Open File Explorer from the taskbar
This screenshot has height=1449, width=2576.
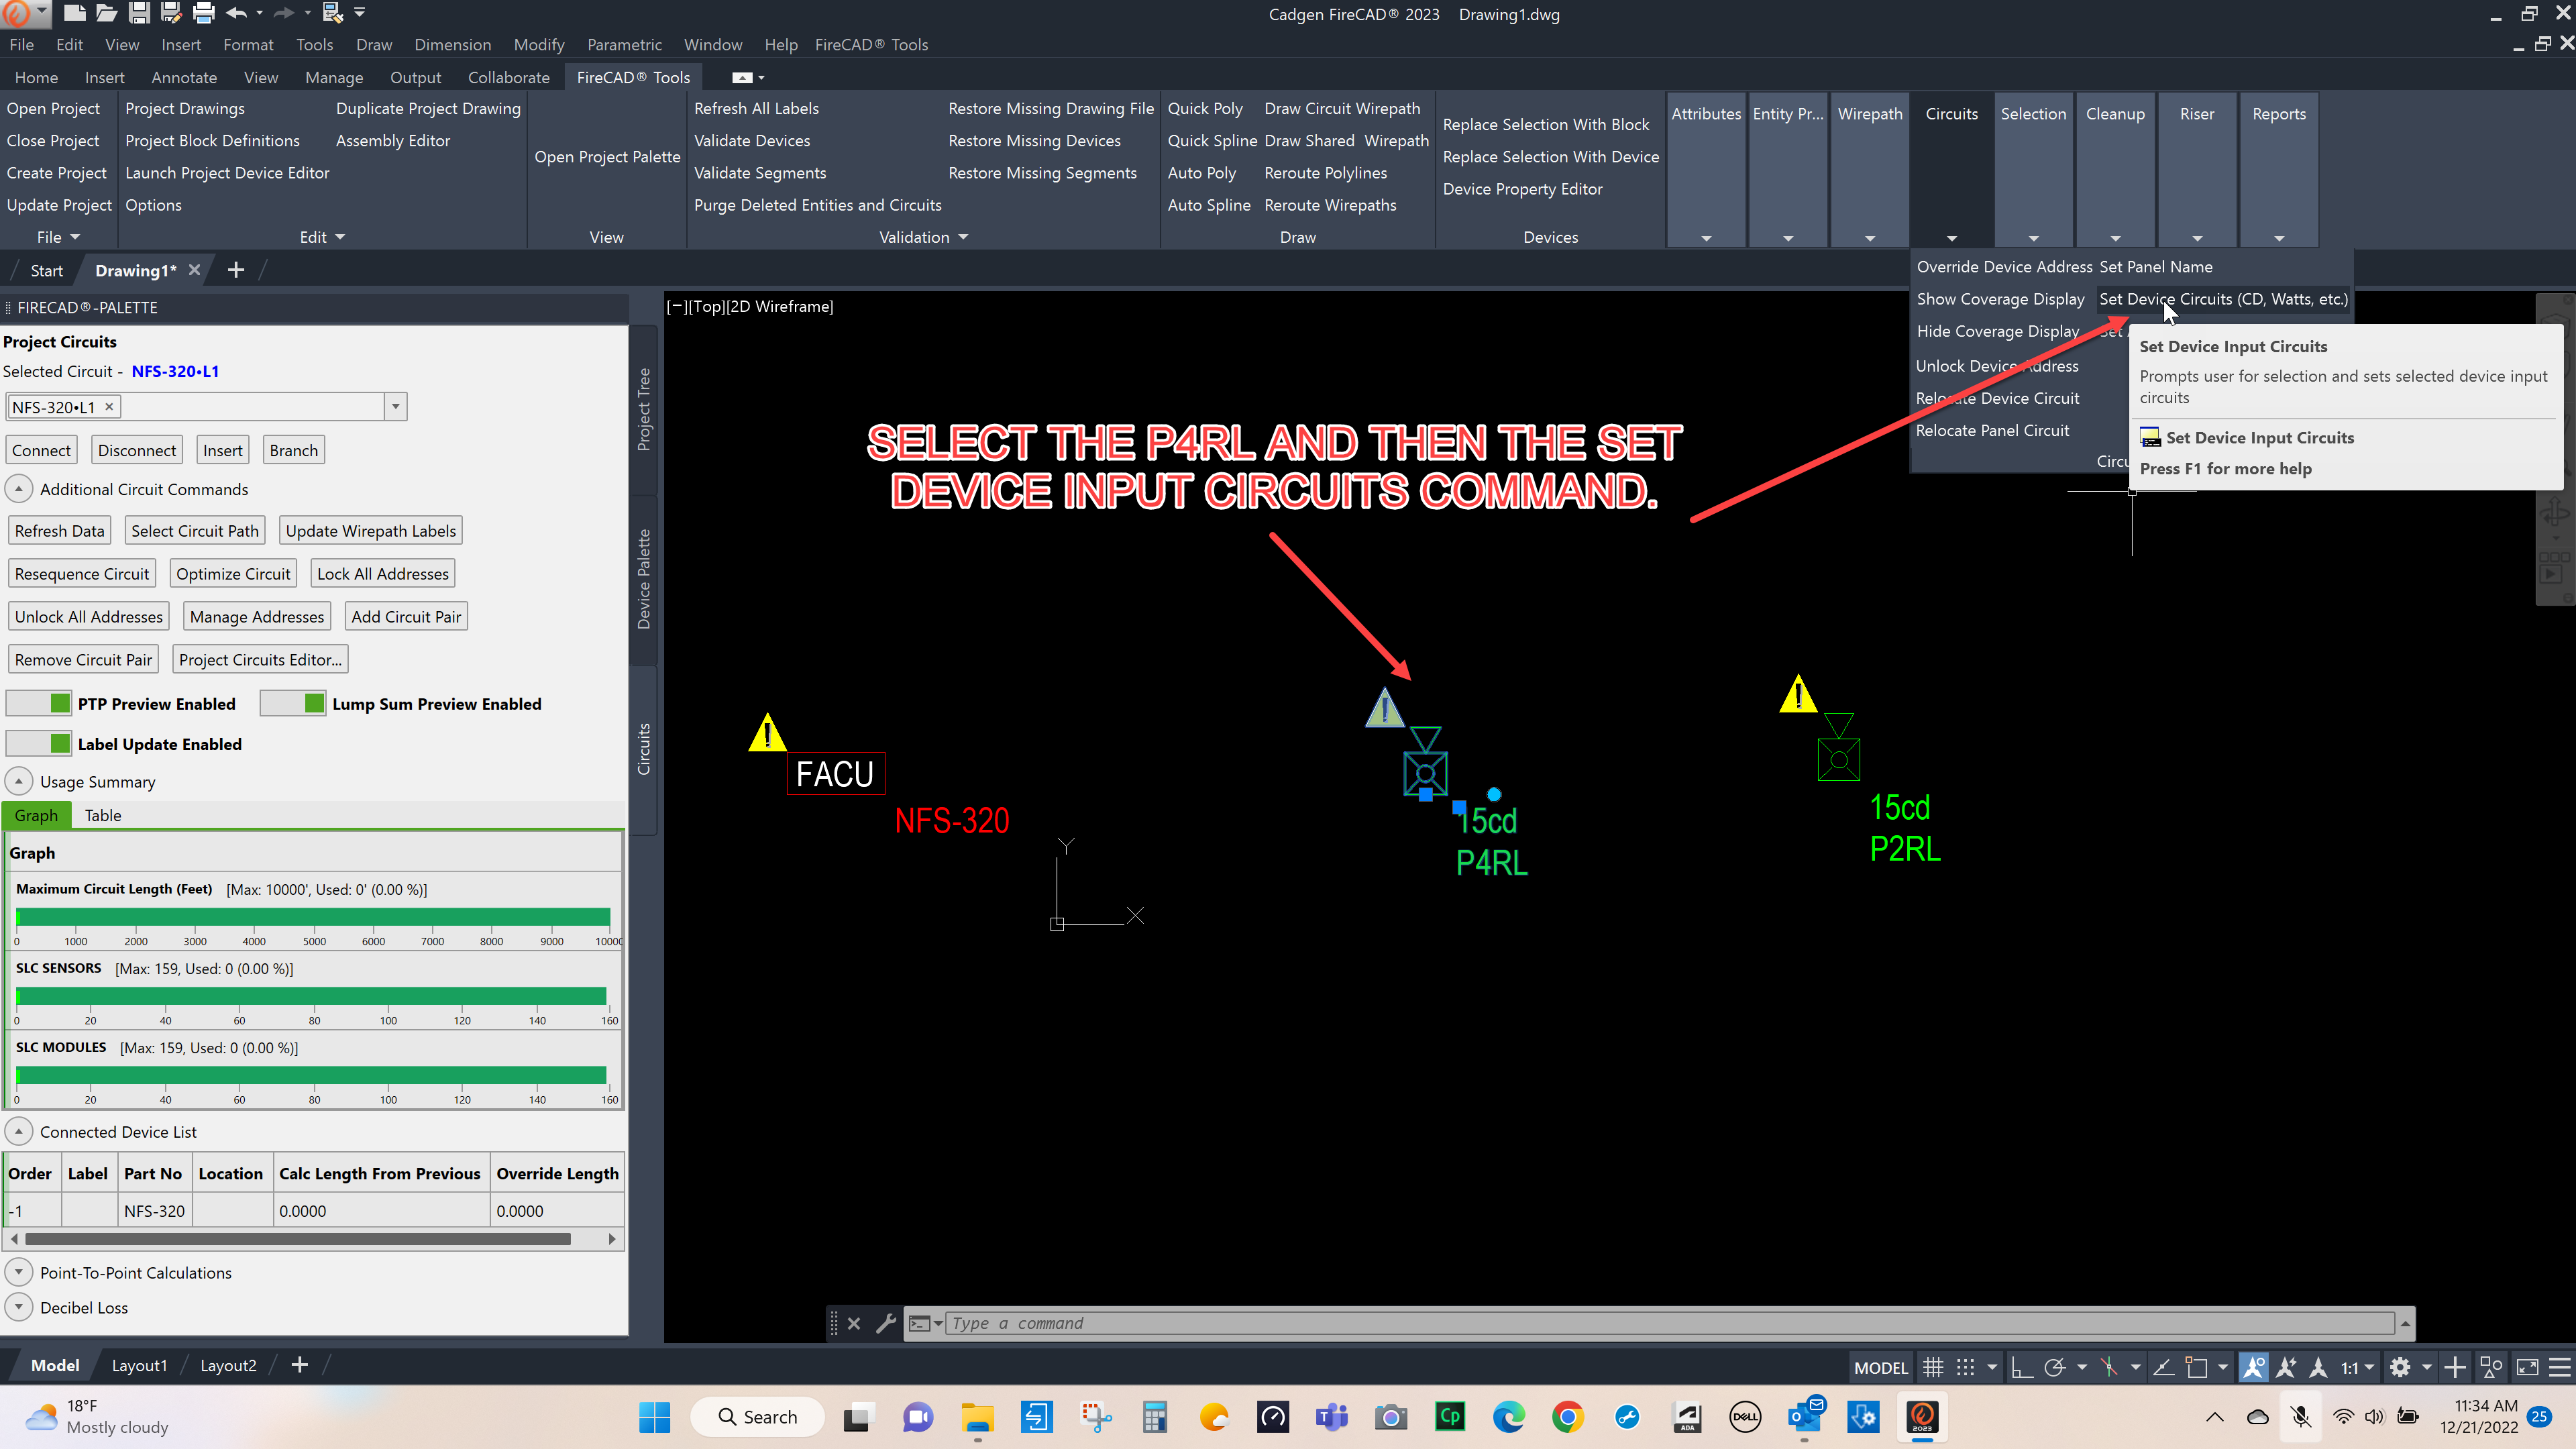977,1416
